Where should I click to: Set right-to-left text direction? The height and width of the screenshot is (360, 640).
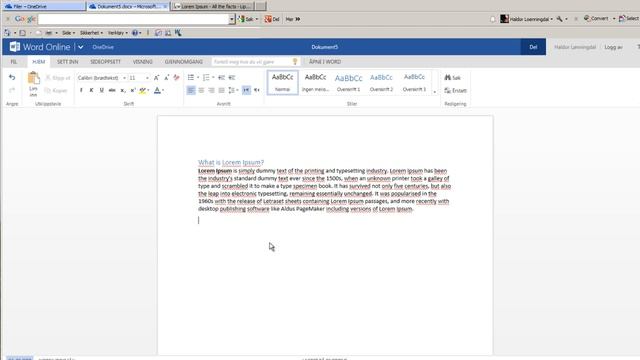(256, 90)
